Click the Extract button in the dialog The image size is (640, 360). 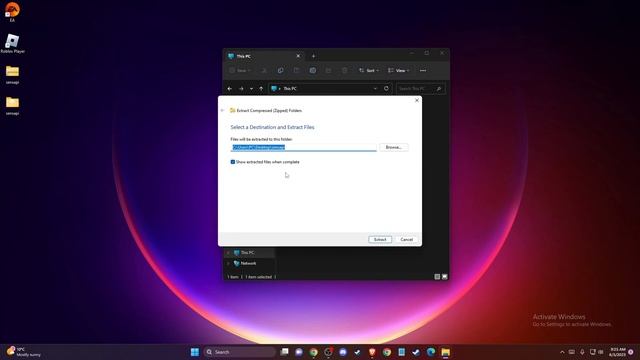click(380, 240)
